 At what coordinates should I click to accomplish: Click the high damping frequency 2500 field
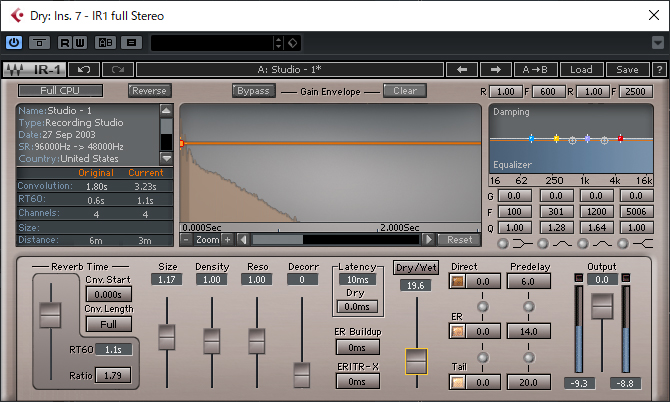coord(635,91)
